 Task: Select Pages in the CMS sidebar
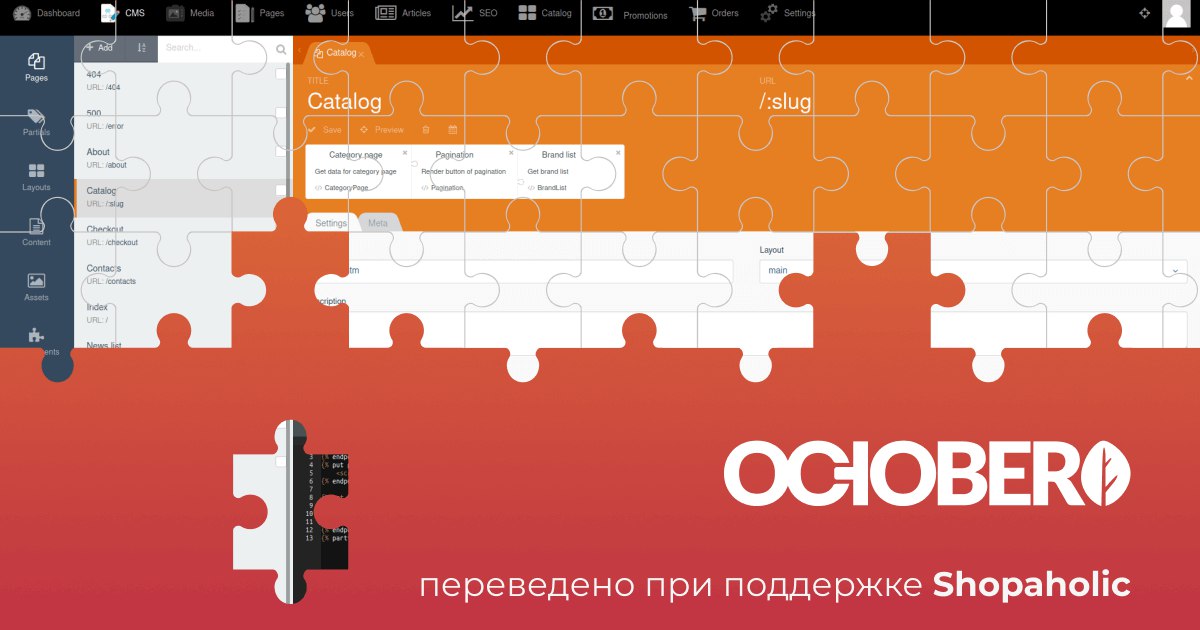click(x=36, y=67)
